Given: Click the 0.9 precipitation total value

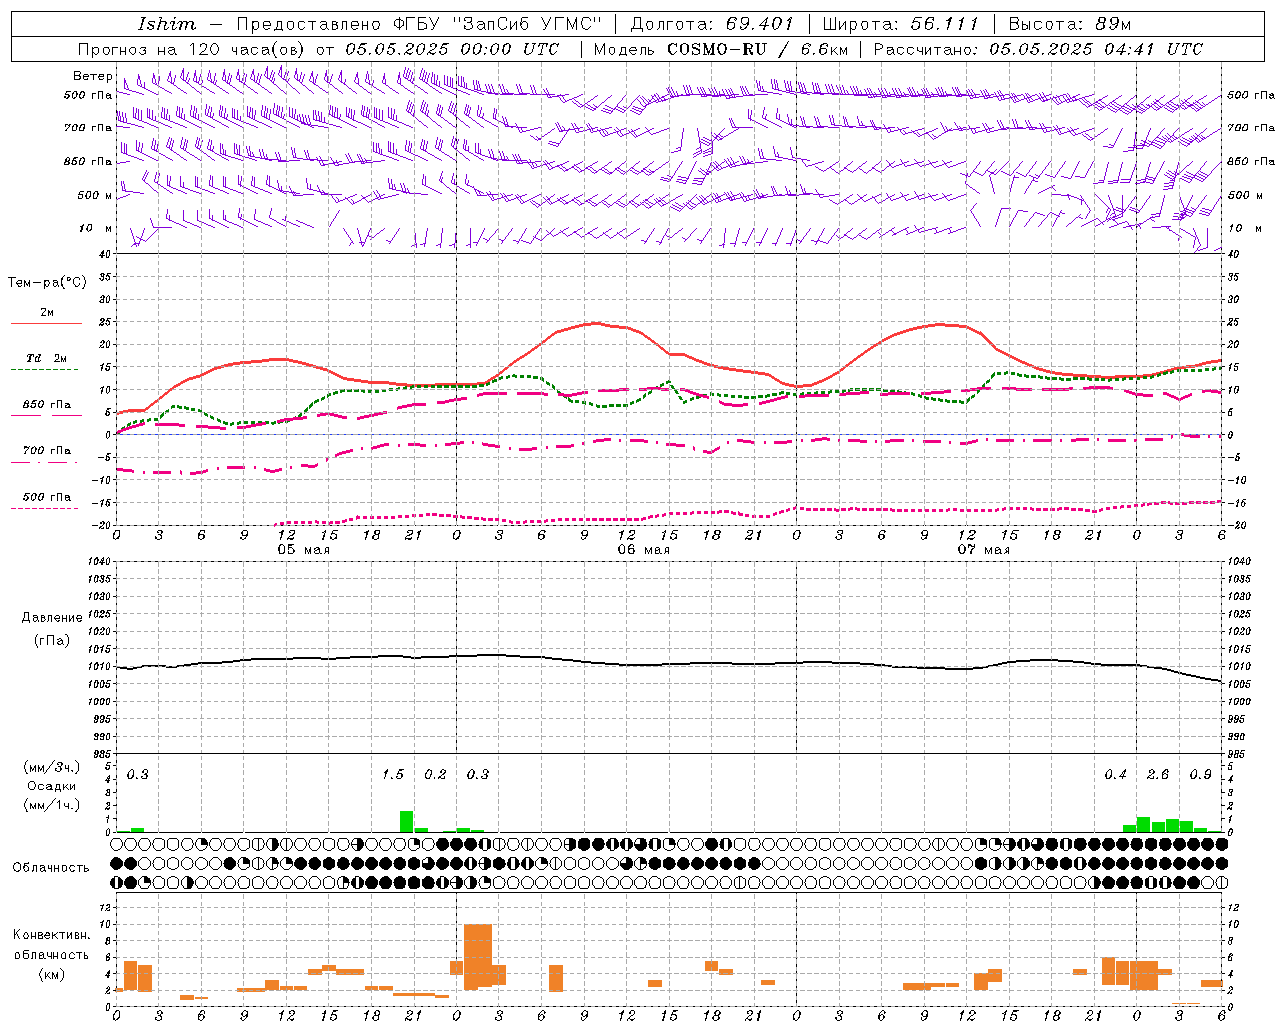Looking at the screenshot, I should tap(1201, 774).
